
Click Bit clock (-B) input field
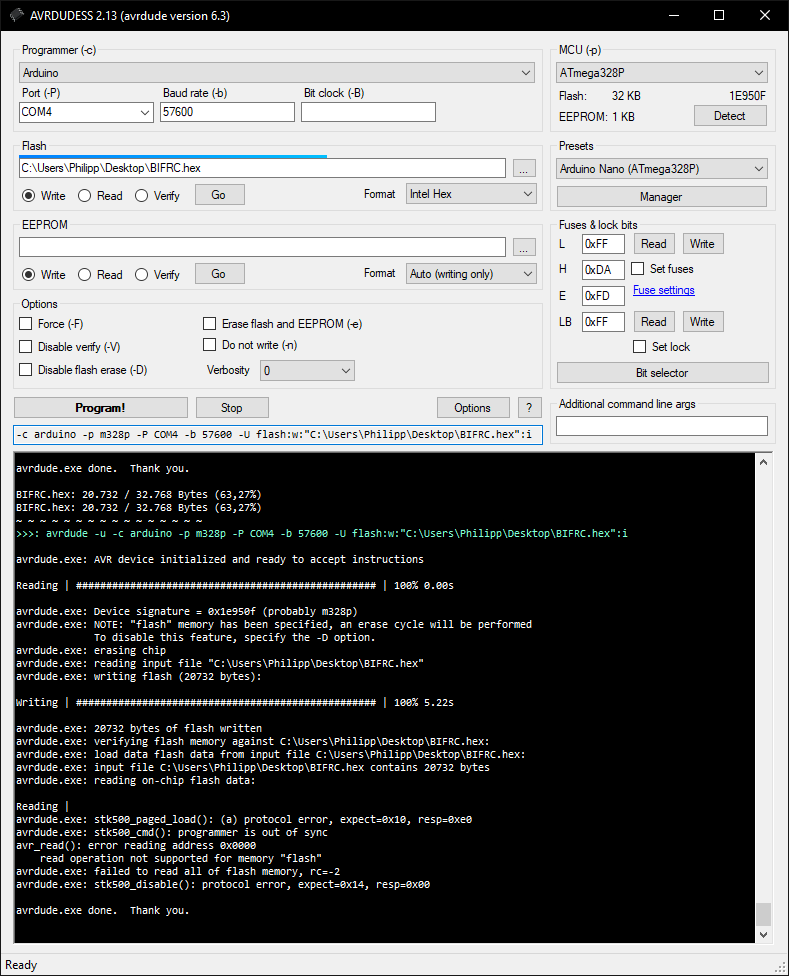pyautogui.click(x=368, y=112)
